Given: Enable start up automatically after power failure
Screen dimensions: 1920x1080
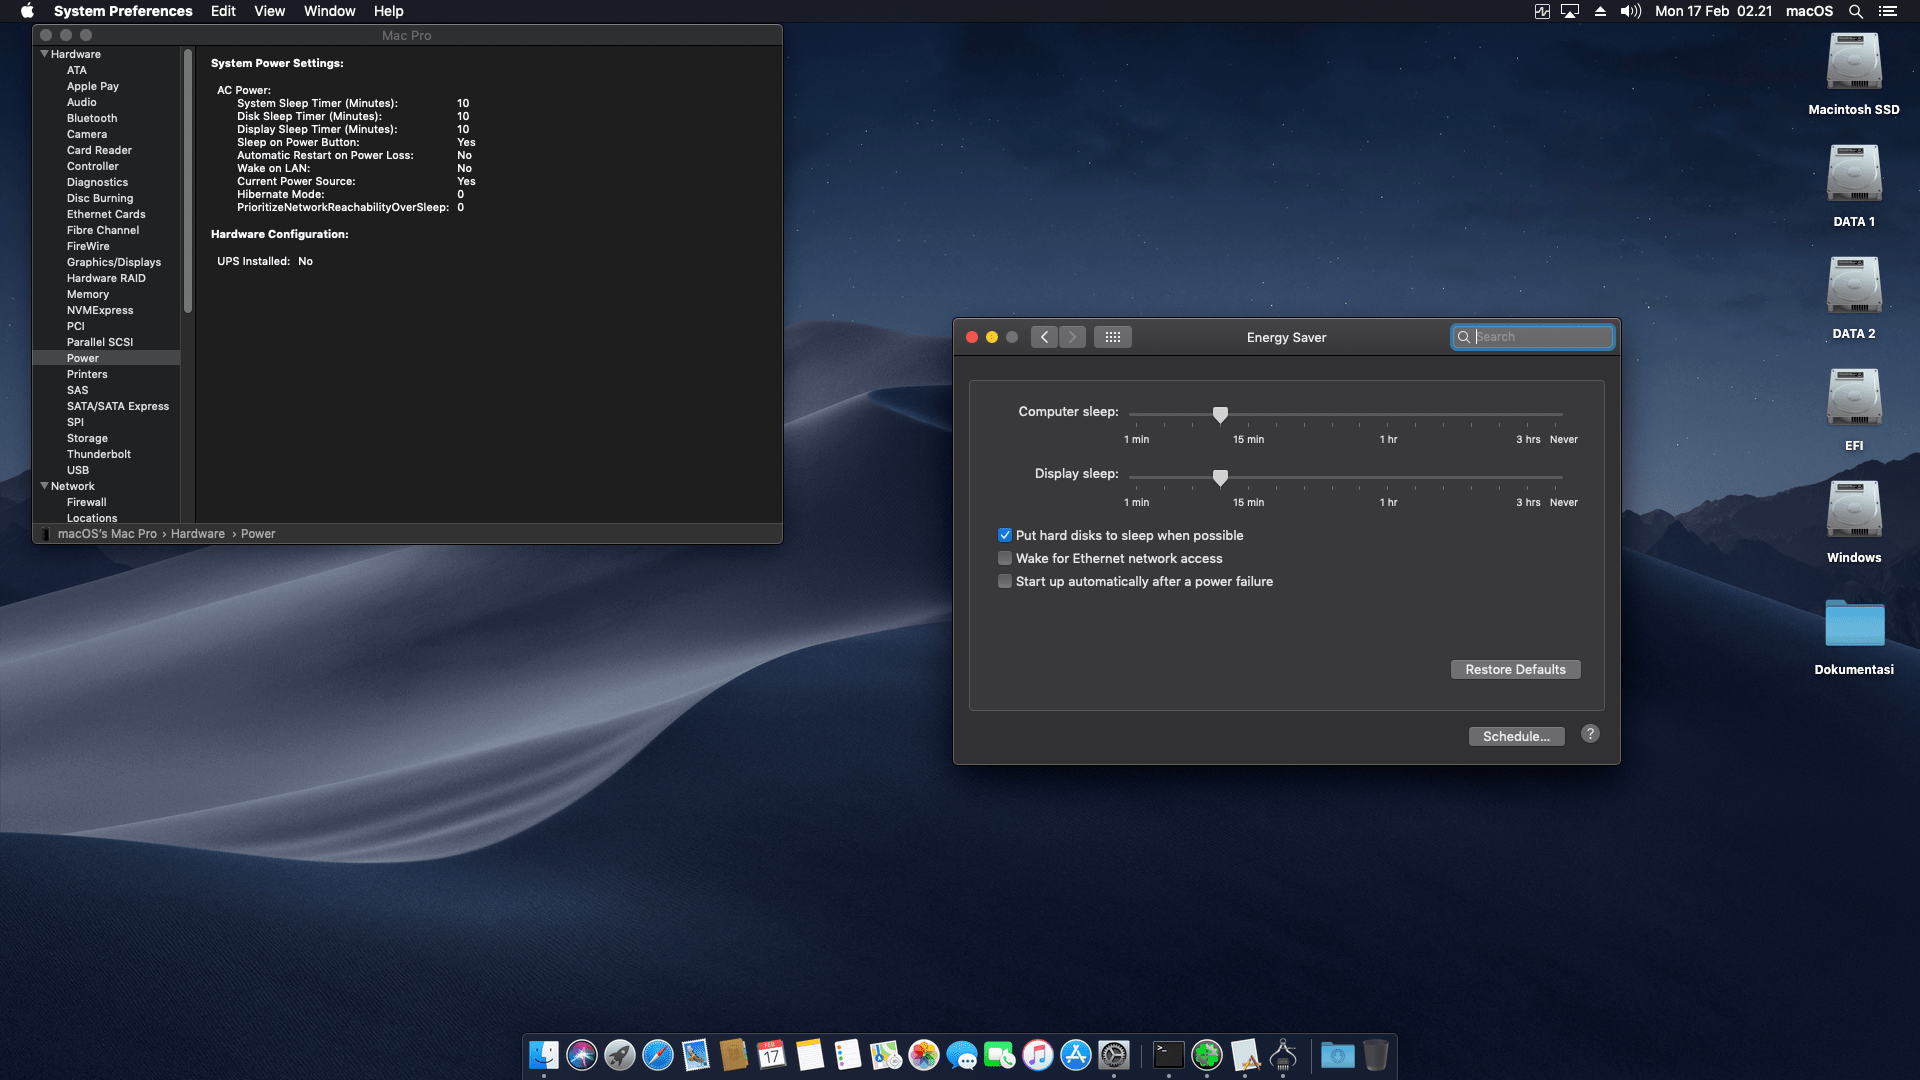Looking at the screenshot, I should pyautogui.click(x=1005, y=582).
